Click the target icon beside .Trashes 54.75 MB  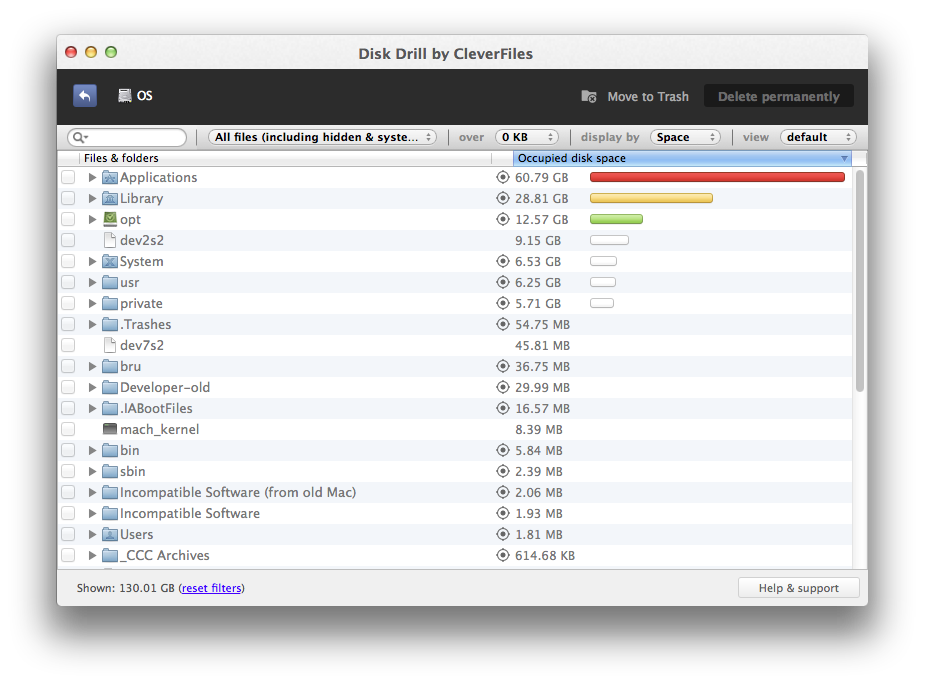pos(503,324)
